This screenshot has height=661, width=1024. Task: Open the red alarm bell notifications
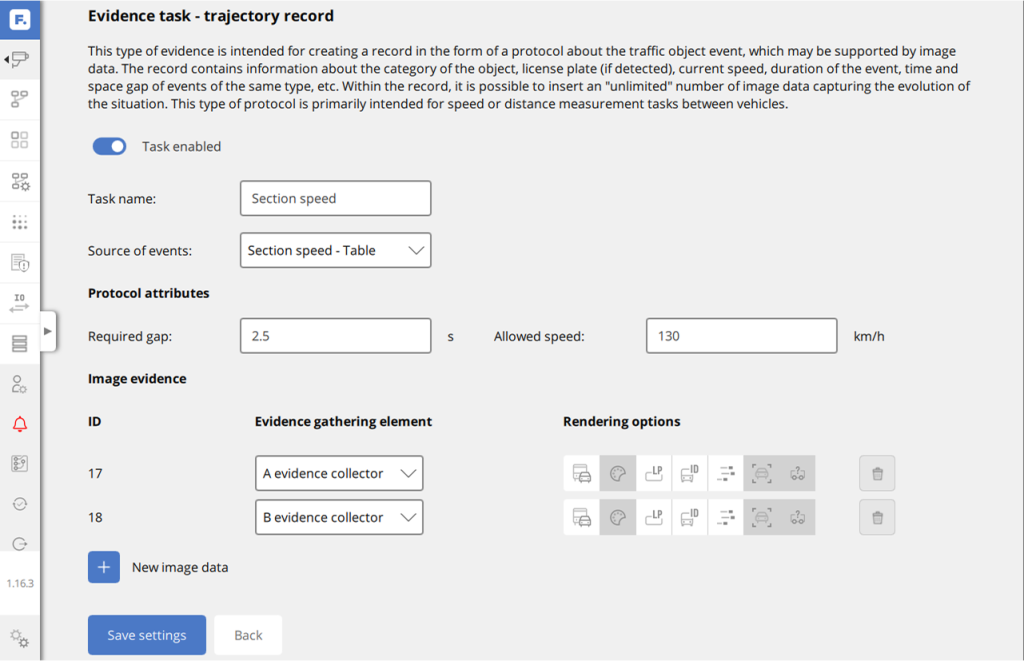tap(19, 424)
